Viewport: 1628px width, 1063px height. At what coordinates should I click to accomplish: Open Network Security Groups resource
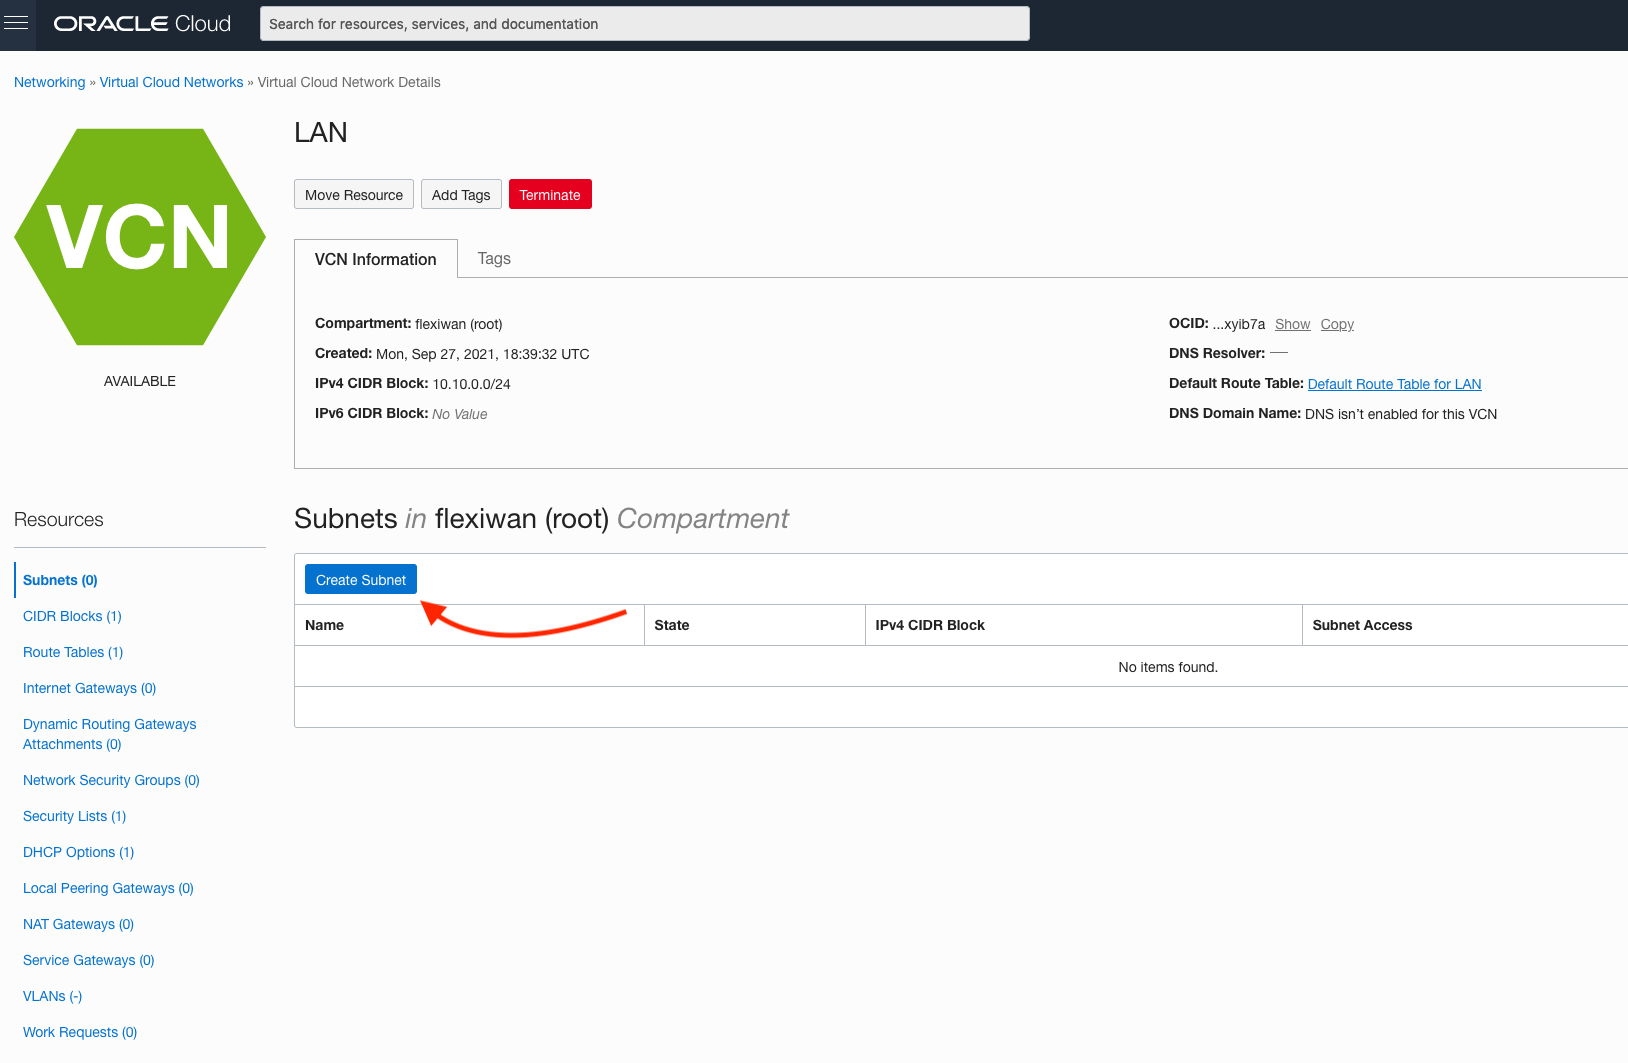[111, 780]
